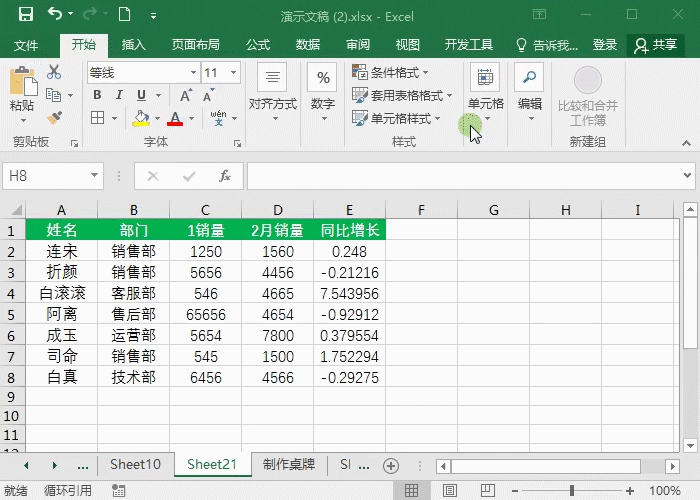Collapse the ribbon with the up chevron

point(686,143)
